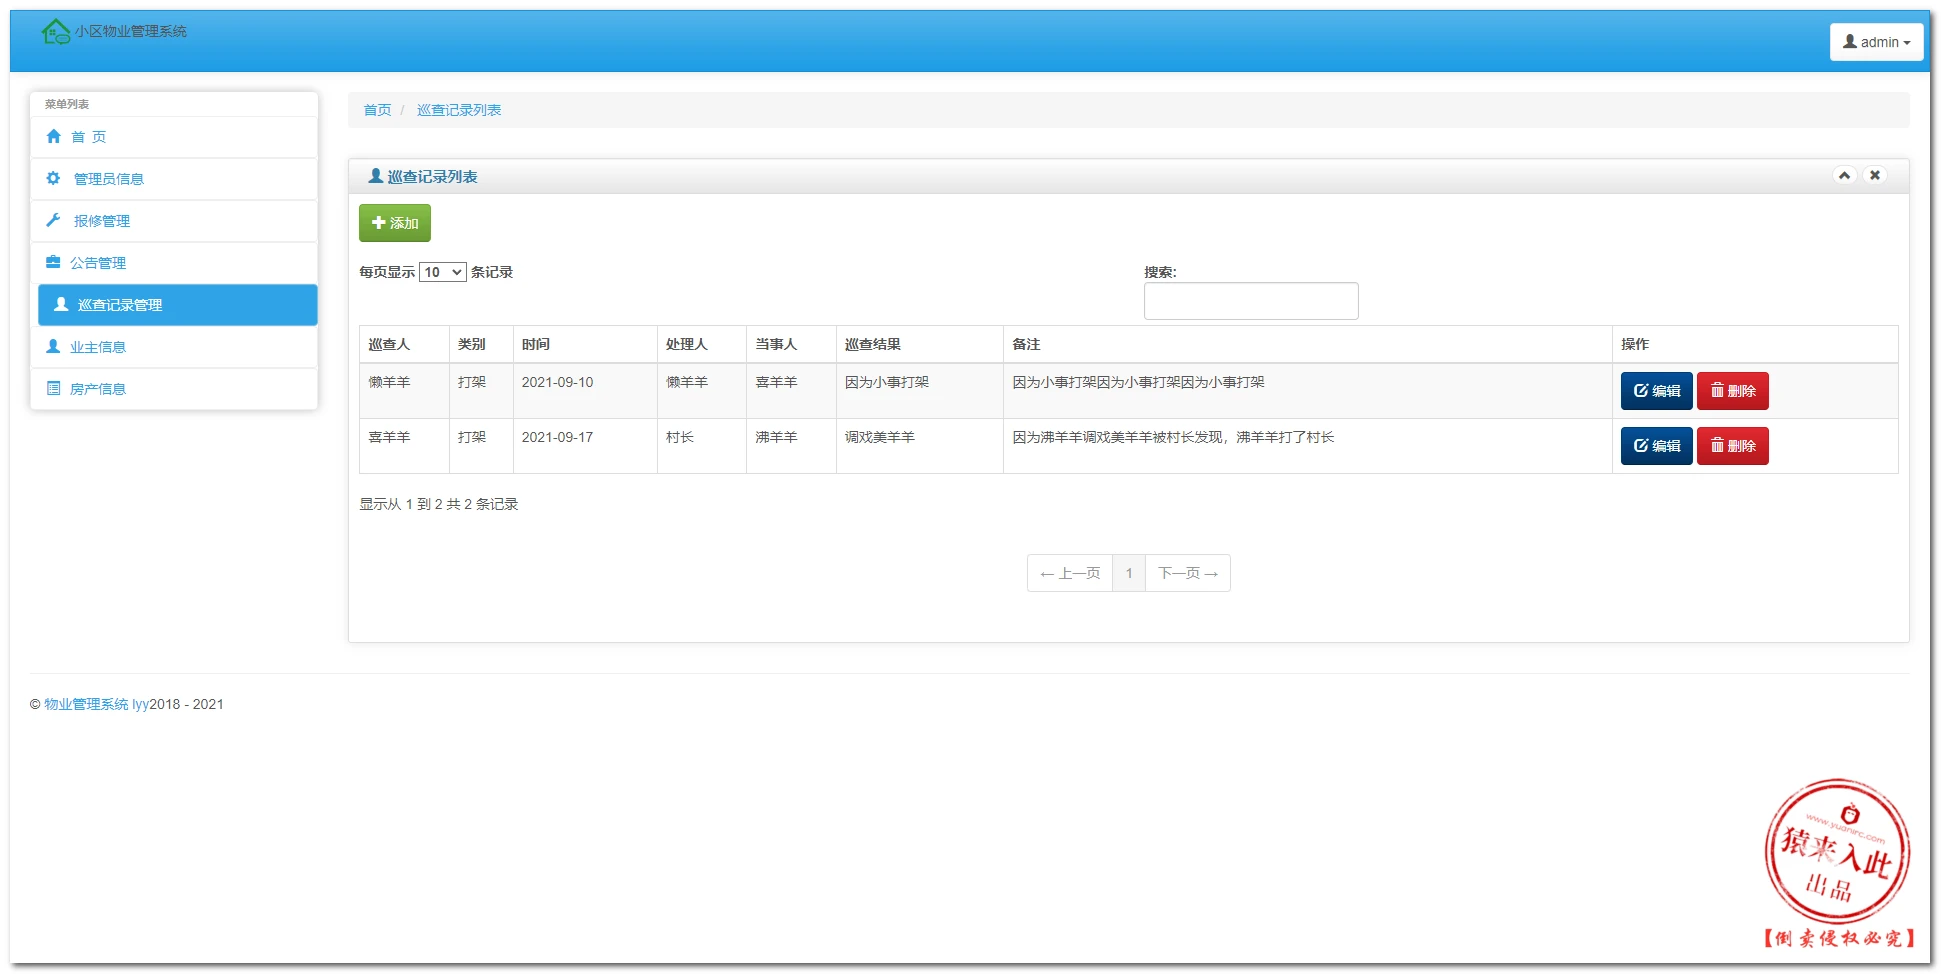Click the green house logo icon
The image size is (1941, 974).
click(56, 32)
